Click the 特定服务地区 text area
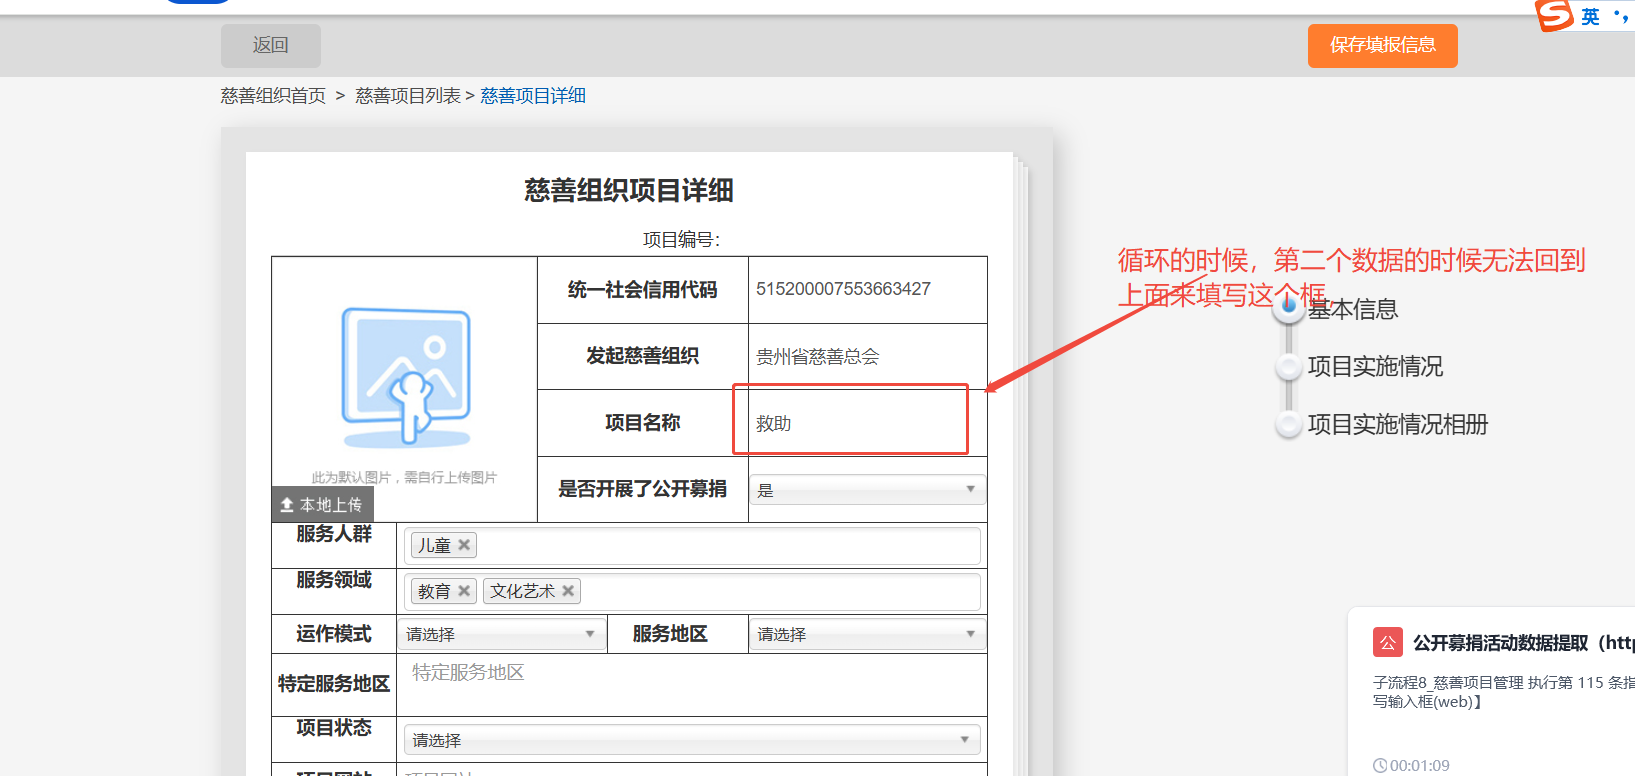The width and height of the screenshot is (1635, 776). tap(691, 685)
